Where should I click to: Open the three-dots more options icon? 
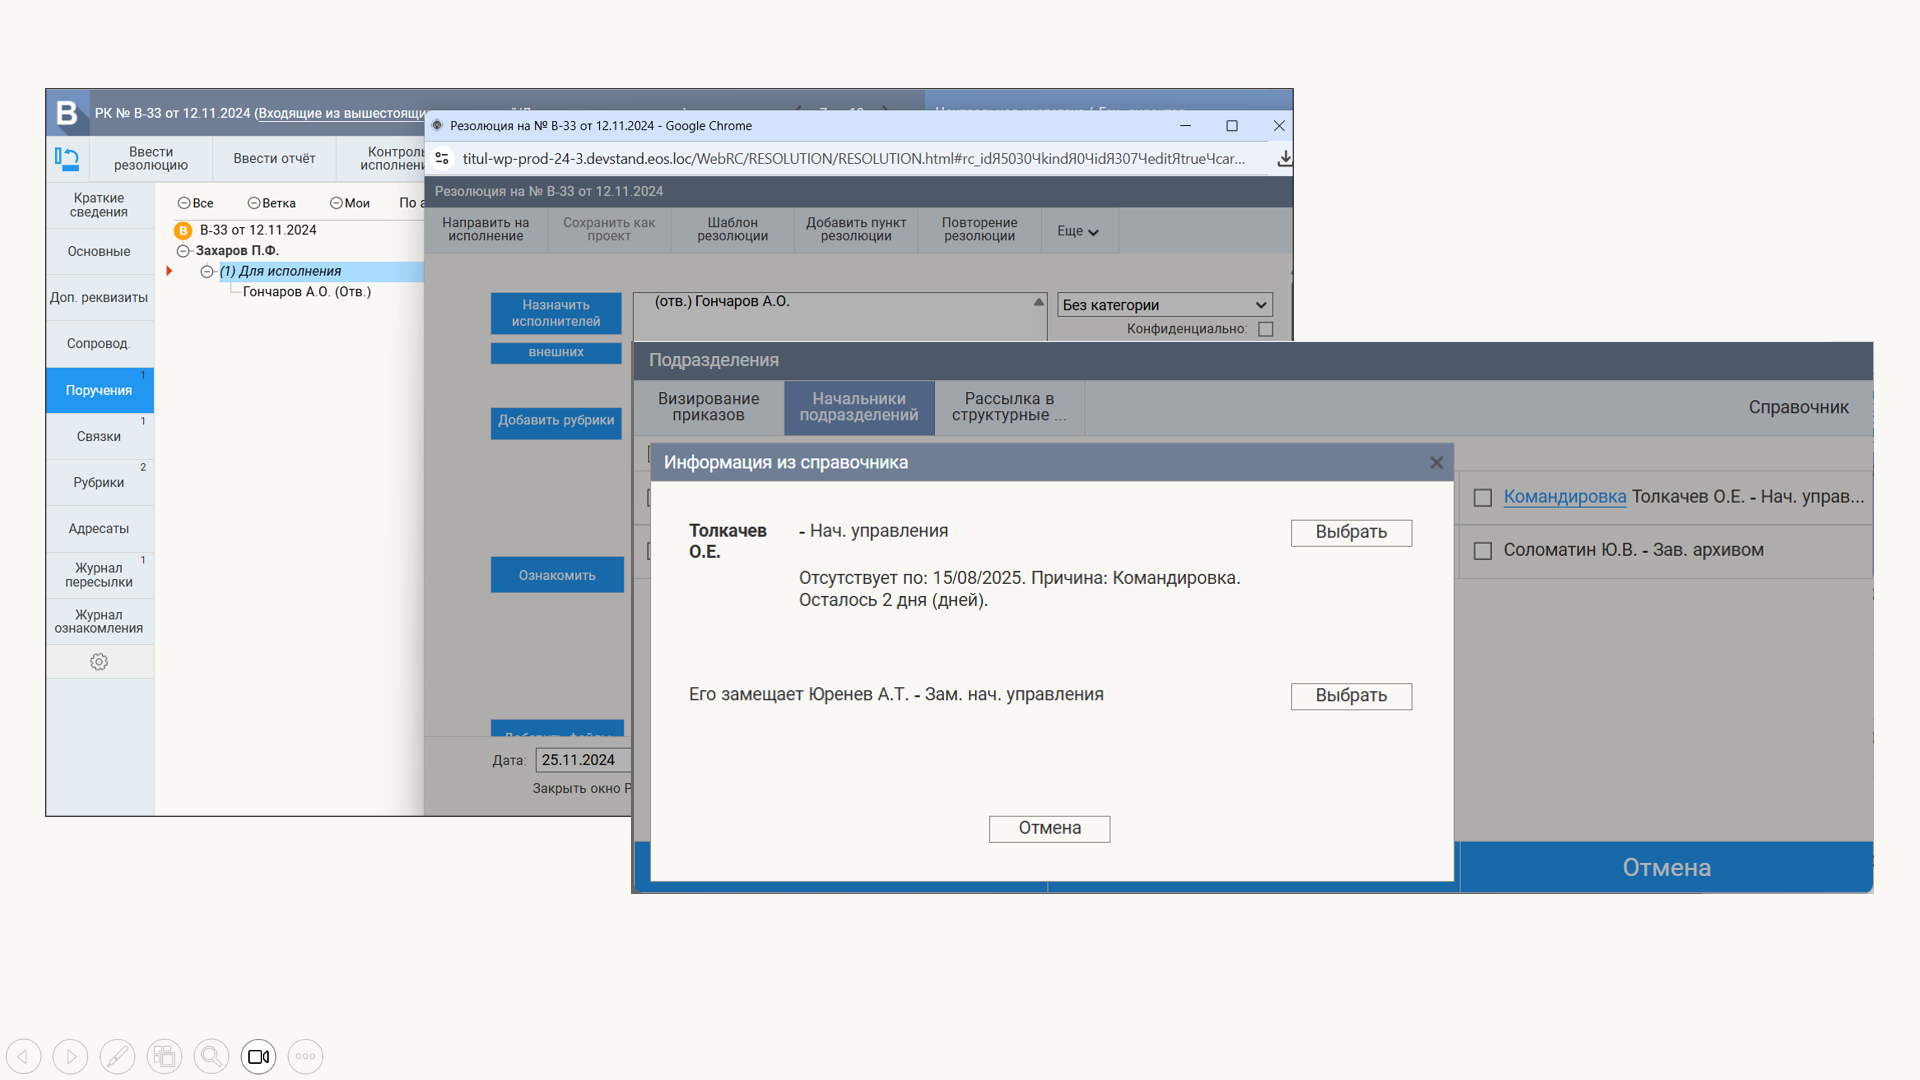point(305,1056)
